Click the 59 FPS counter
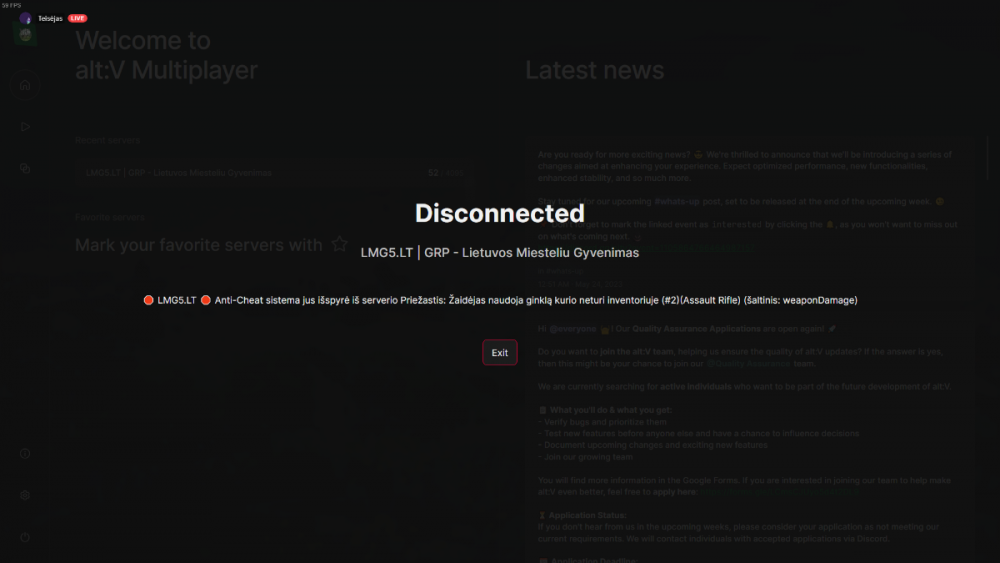 click(x=11, y=5)
